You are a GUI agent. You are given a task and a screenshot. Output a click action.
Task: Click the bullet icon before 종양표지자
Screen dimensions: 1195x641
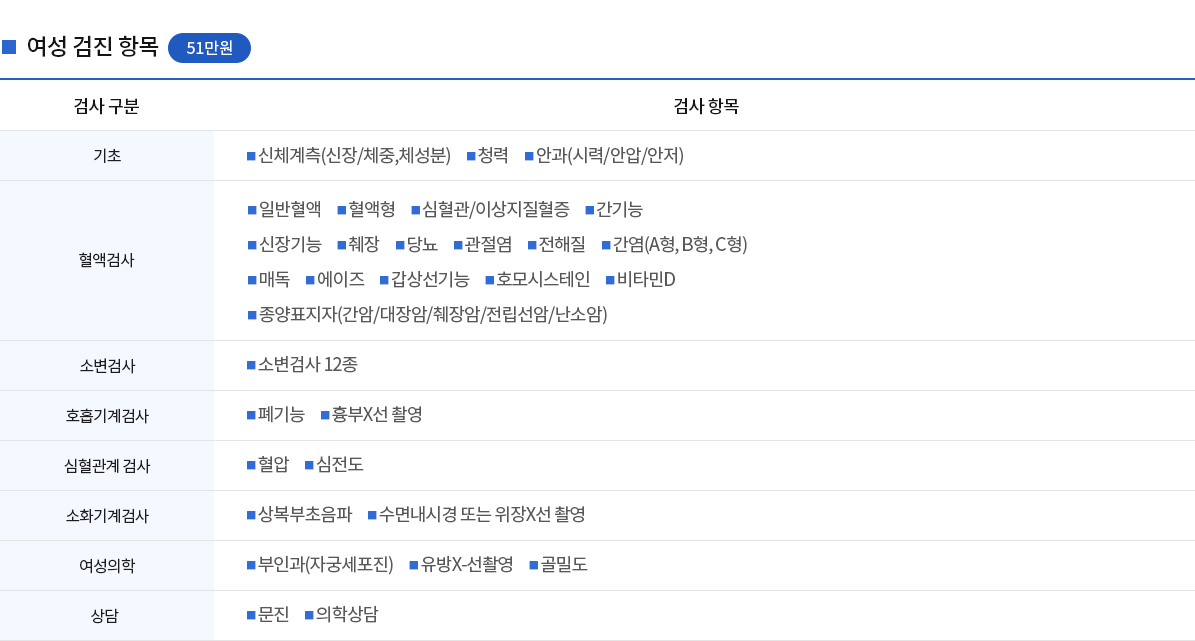pos(251,316)
